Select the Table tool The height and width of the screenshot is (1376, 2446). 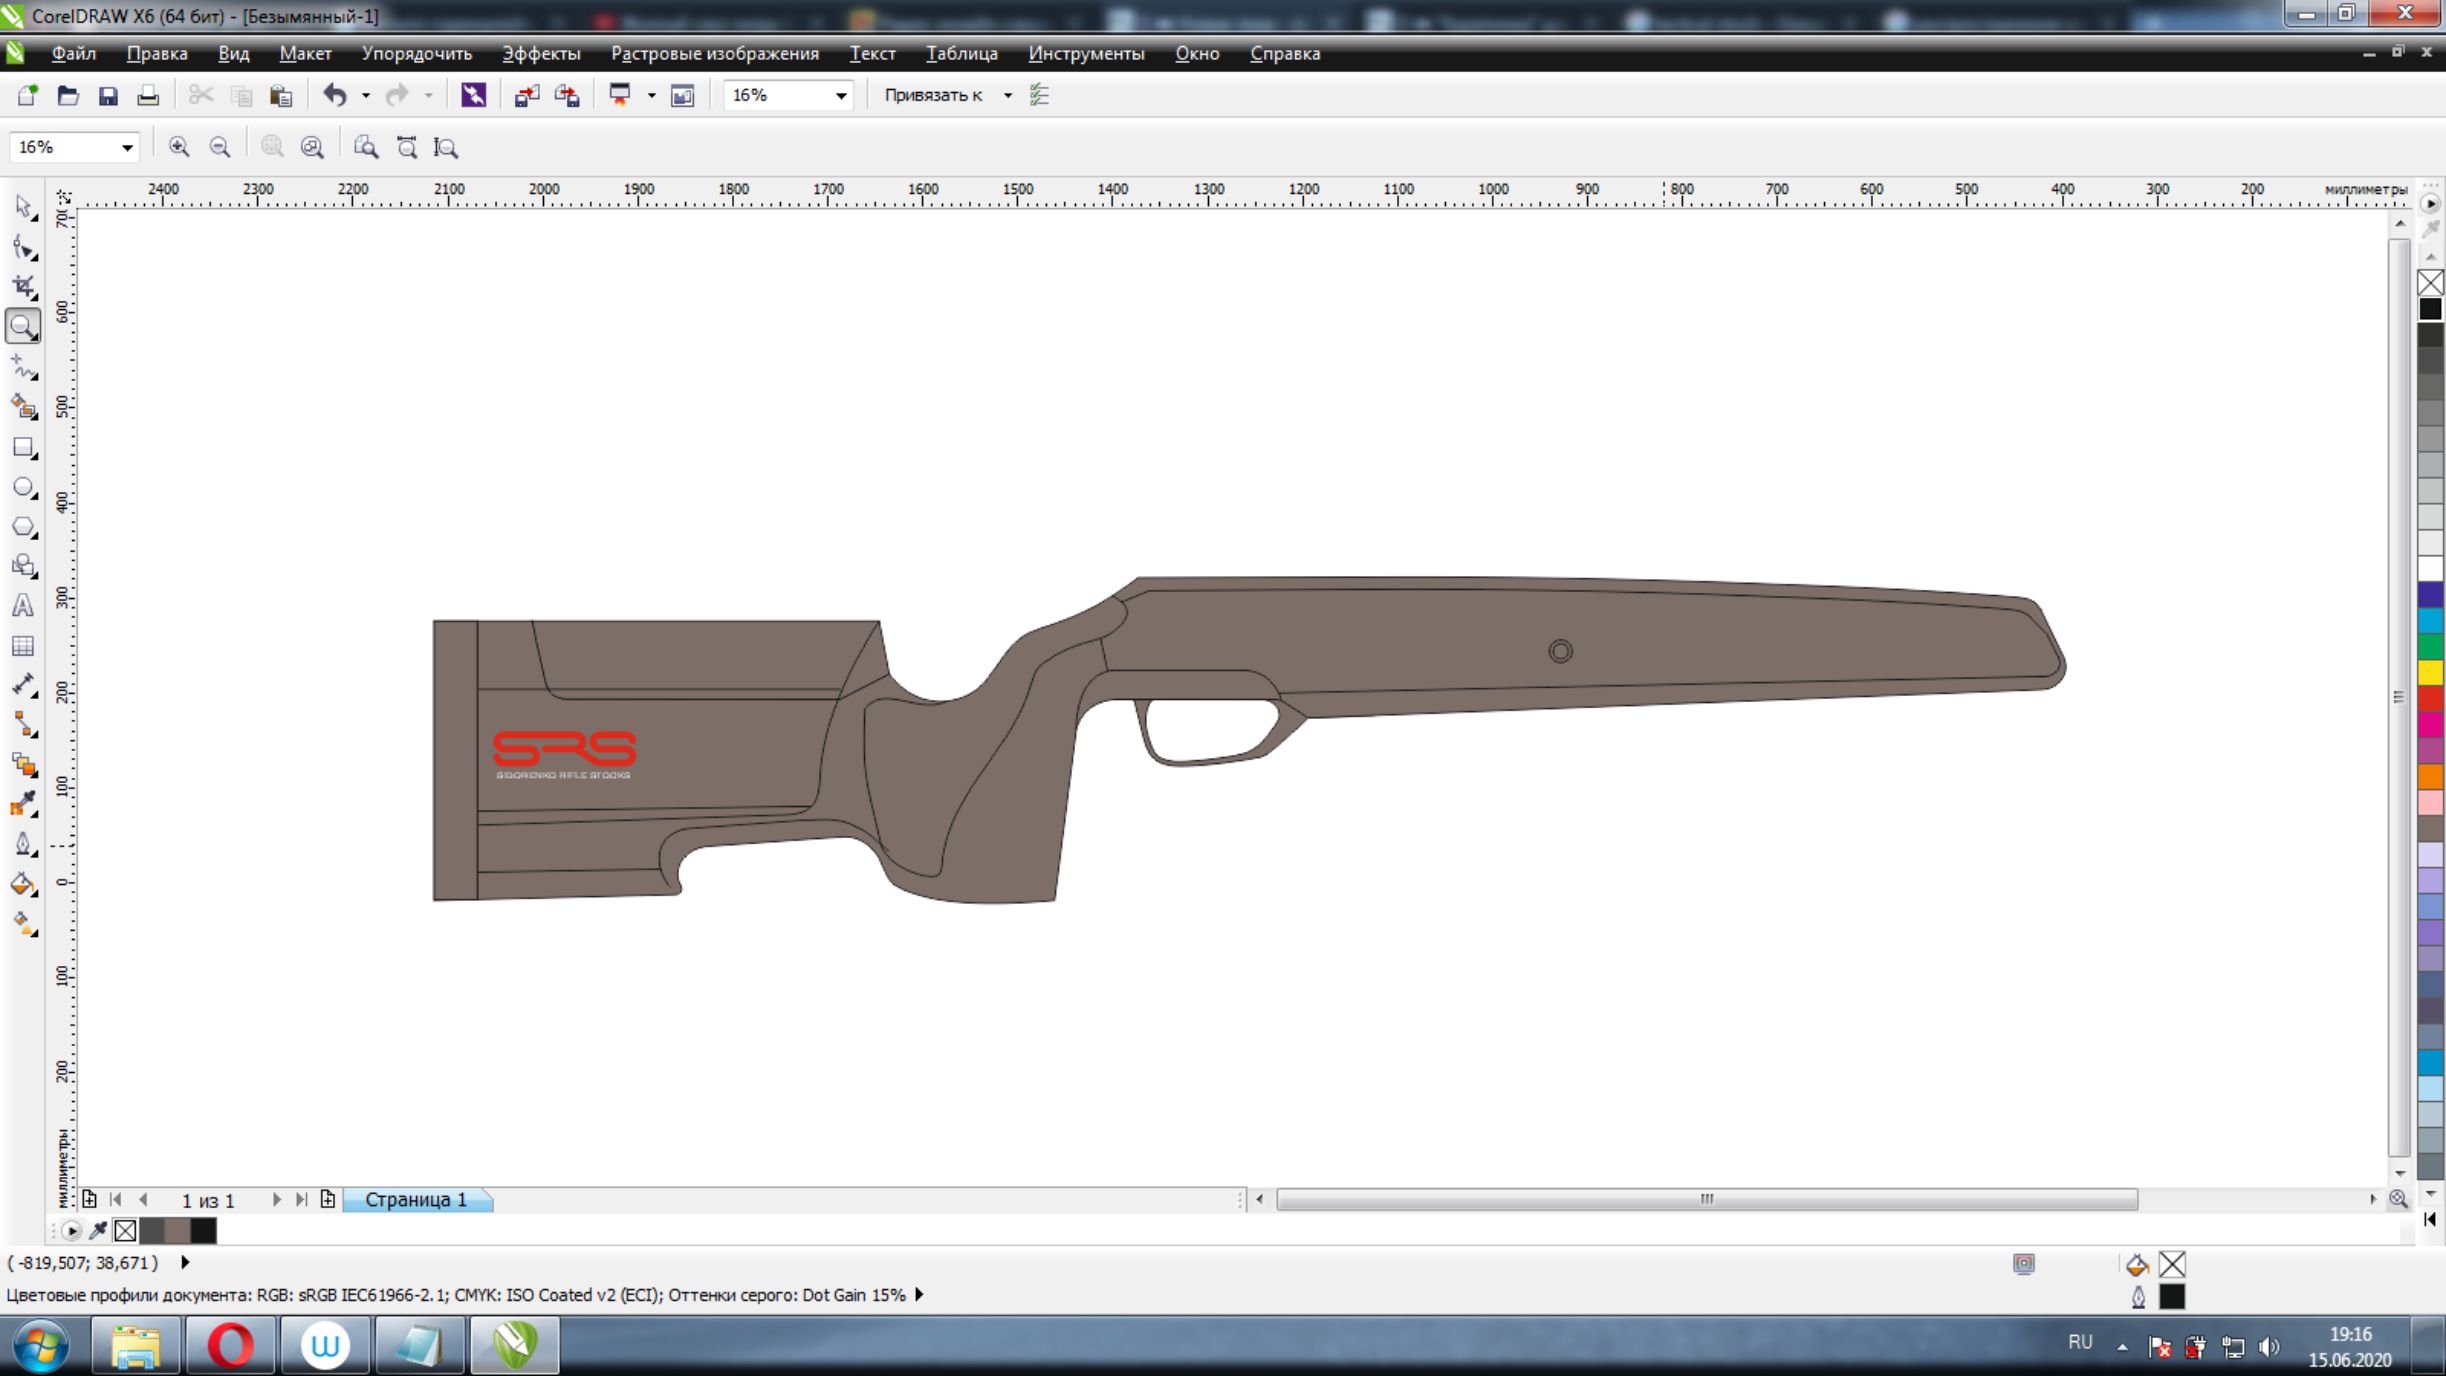(23, 647)
